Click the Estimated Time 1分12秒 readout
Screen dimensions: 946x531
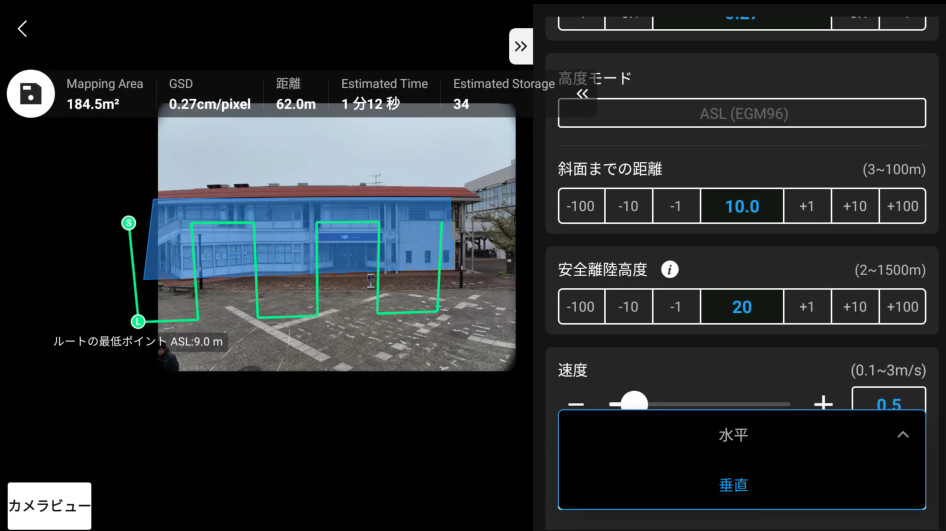click(384, 94)
